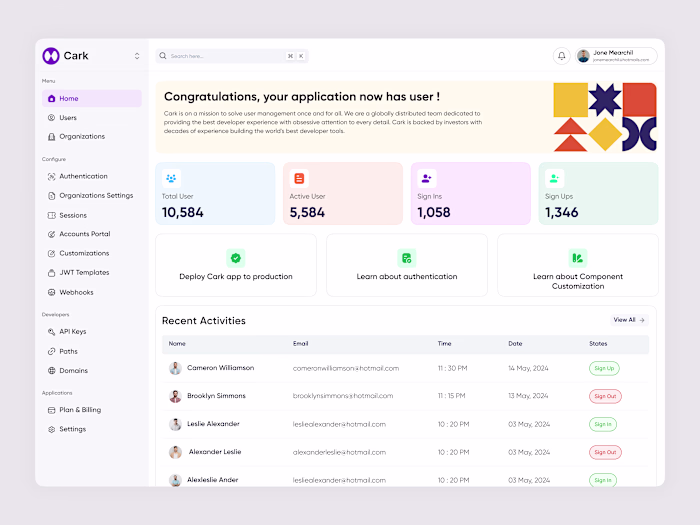Expand the Cark workspace switcher arrows
This screenshot has height=525, width=700.
137,56
